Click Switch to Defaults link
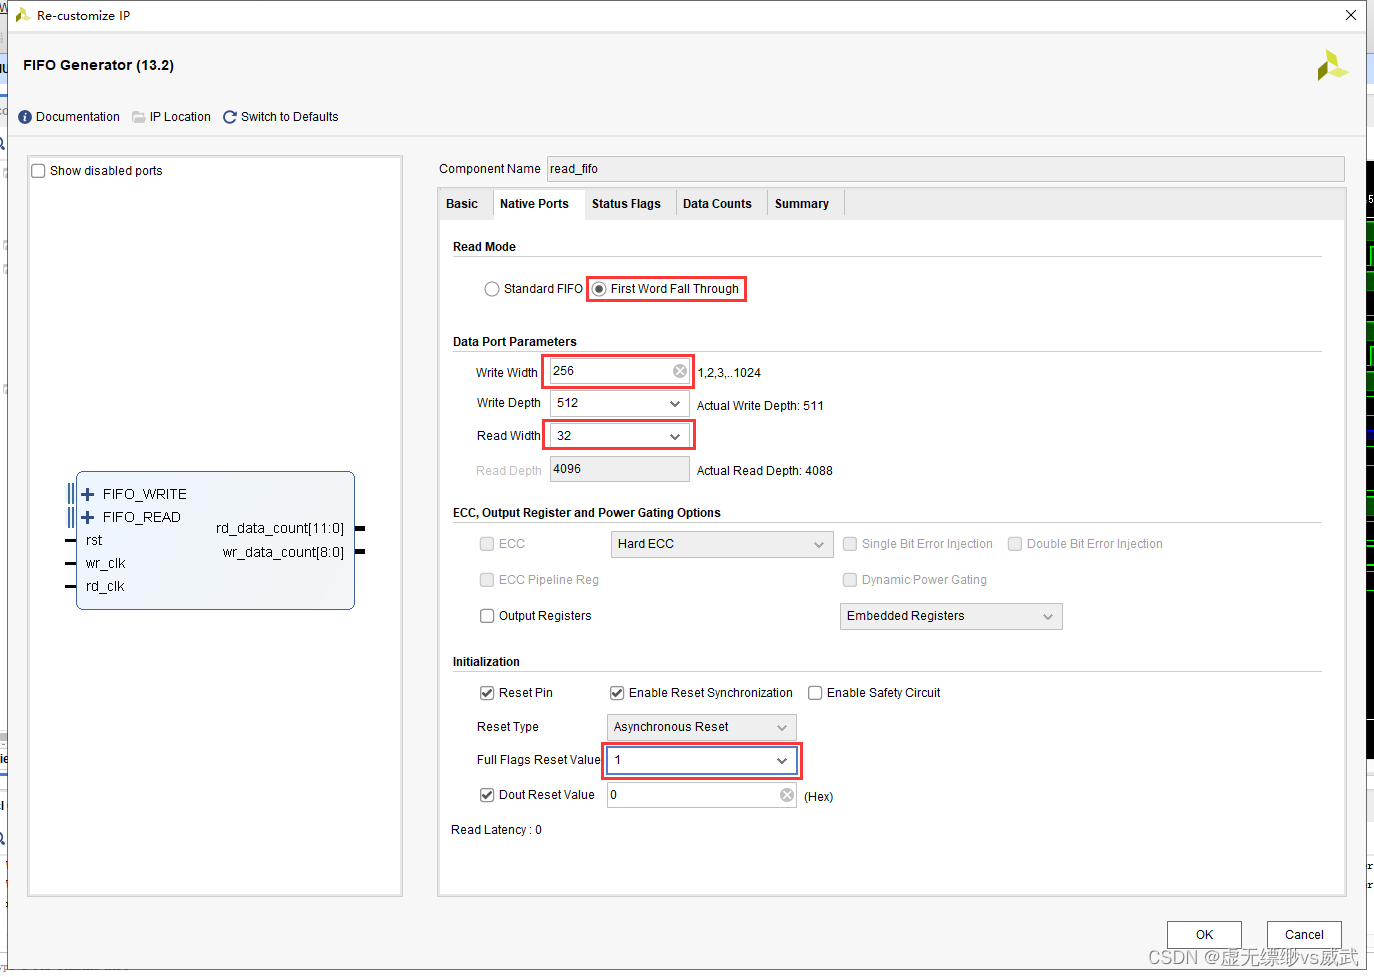The height and width of the screenshot is (977, 1374). click(x=289, y=117)
